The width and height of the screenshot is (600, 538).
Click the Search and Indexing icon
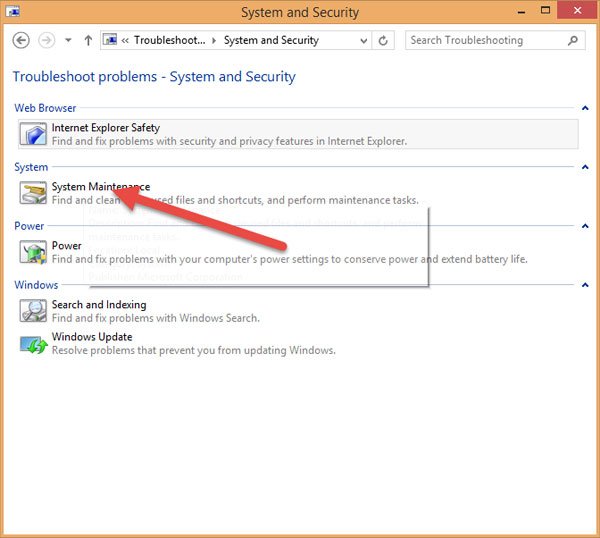33,310
